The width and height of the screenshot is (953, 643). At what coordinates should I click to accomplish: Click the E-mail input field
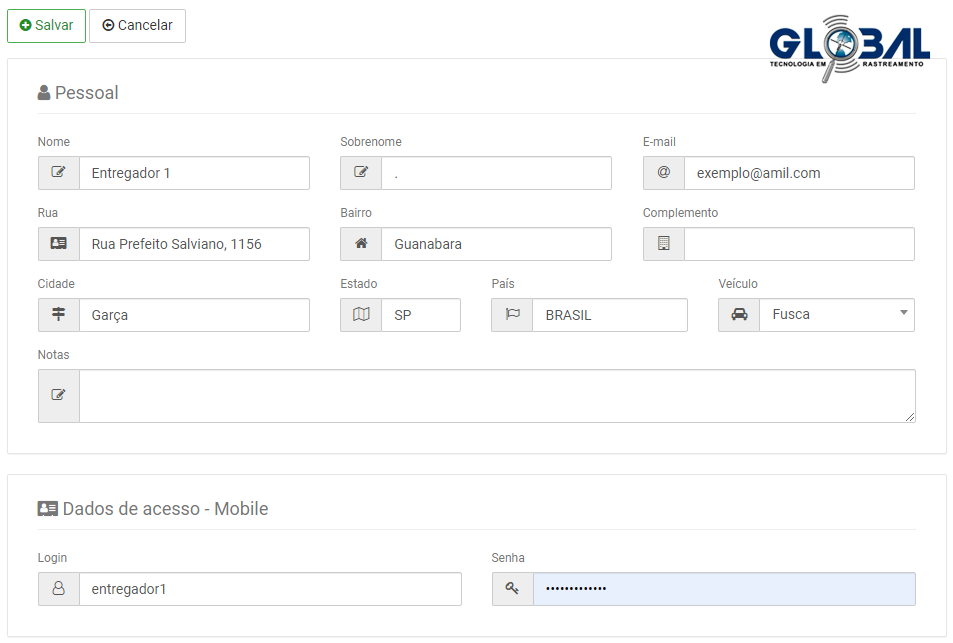point(798,173)
